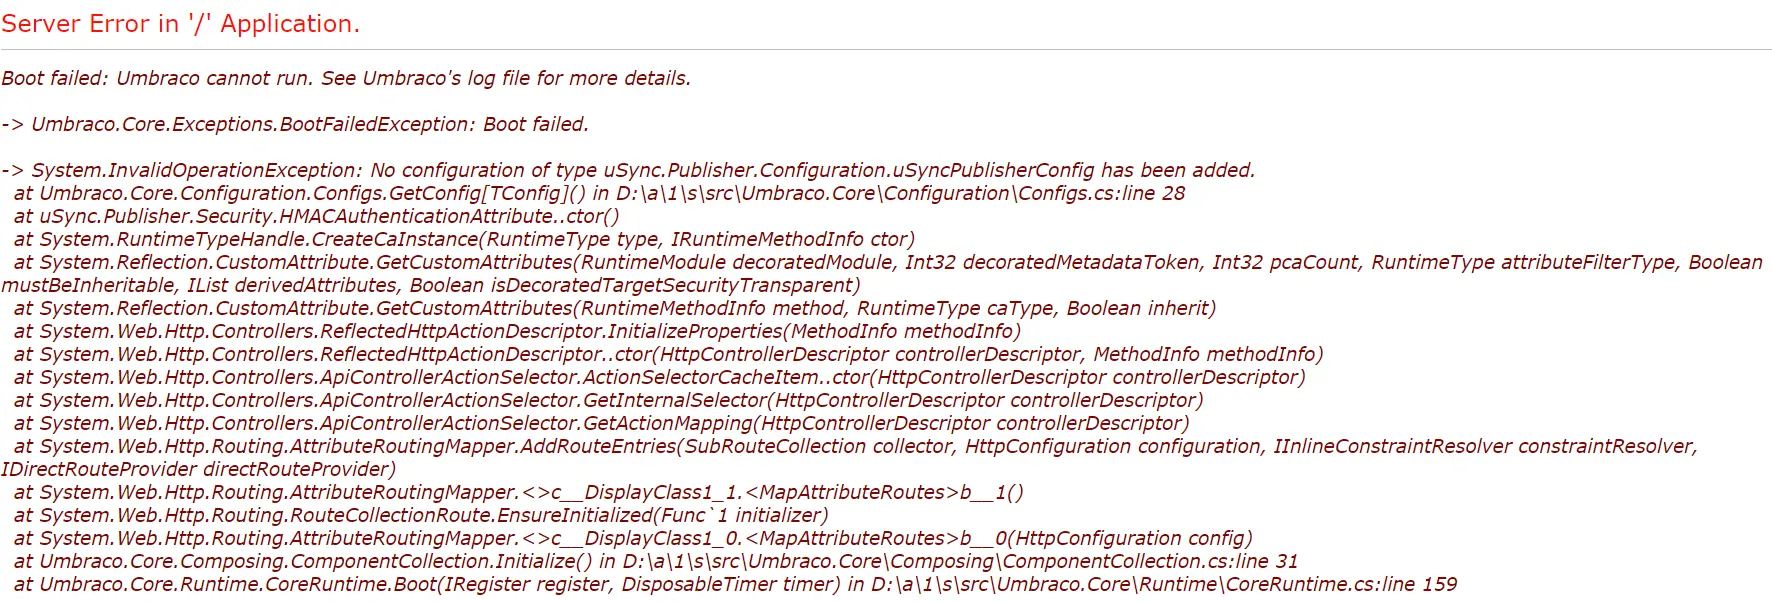This screenshot has width=1772, height=602.
Task: Select the RouteCollectionRoute.EnsureInitialized line
Action: (x=421, y=515)
